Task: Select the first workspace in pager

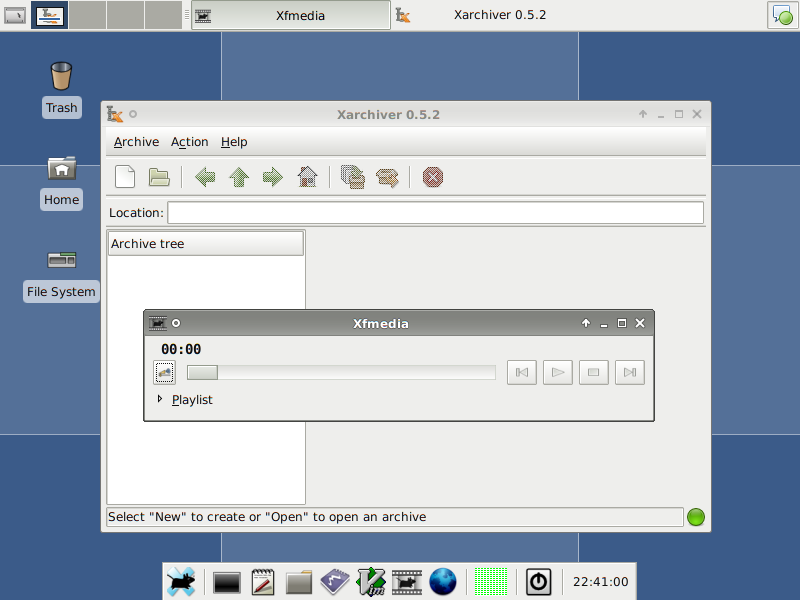Action: (49, 15)
